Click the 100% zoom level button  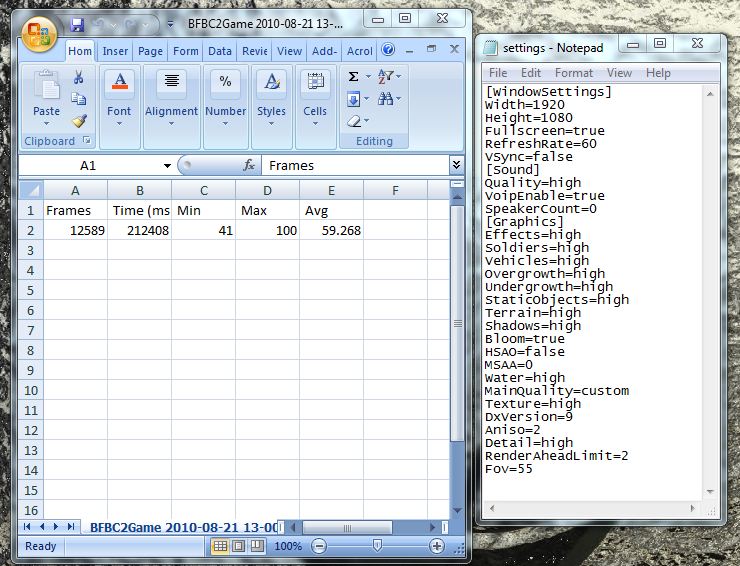[288, 546]
